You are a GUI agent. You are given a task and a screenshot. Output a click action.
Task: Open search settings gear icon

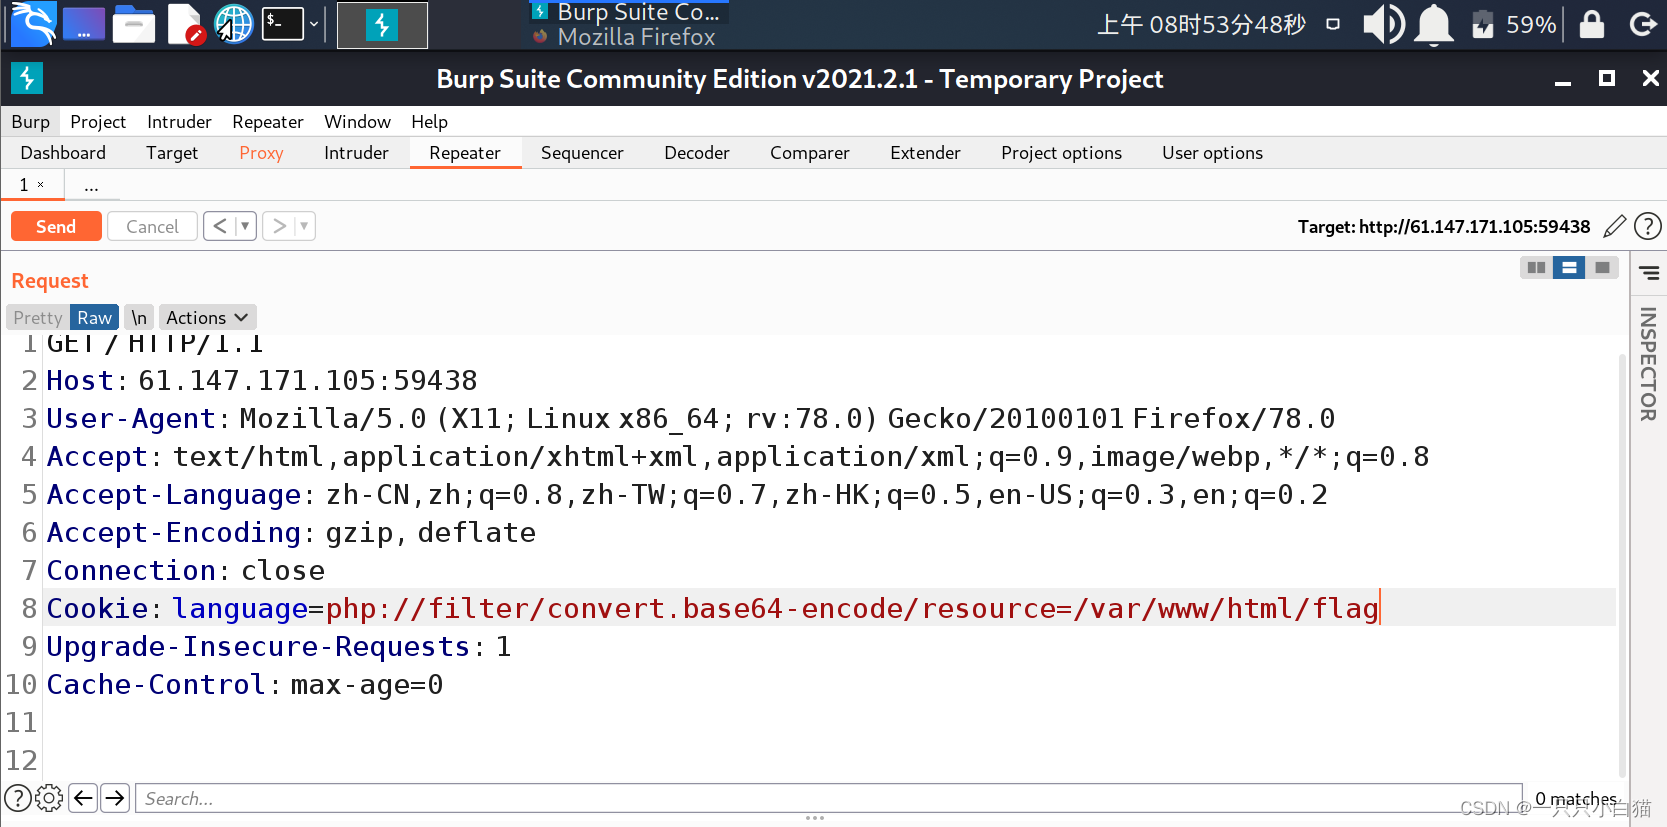coord(49,798)
